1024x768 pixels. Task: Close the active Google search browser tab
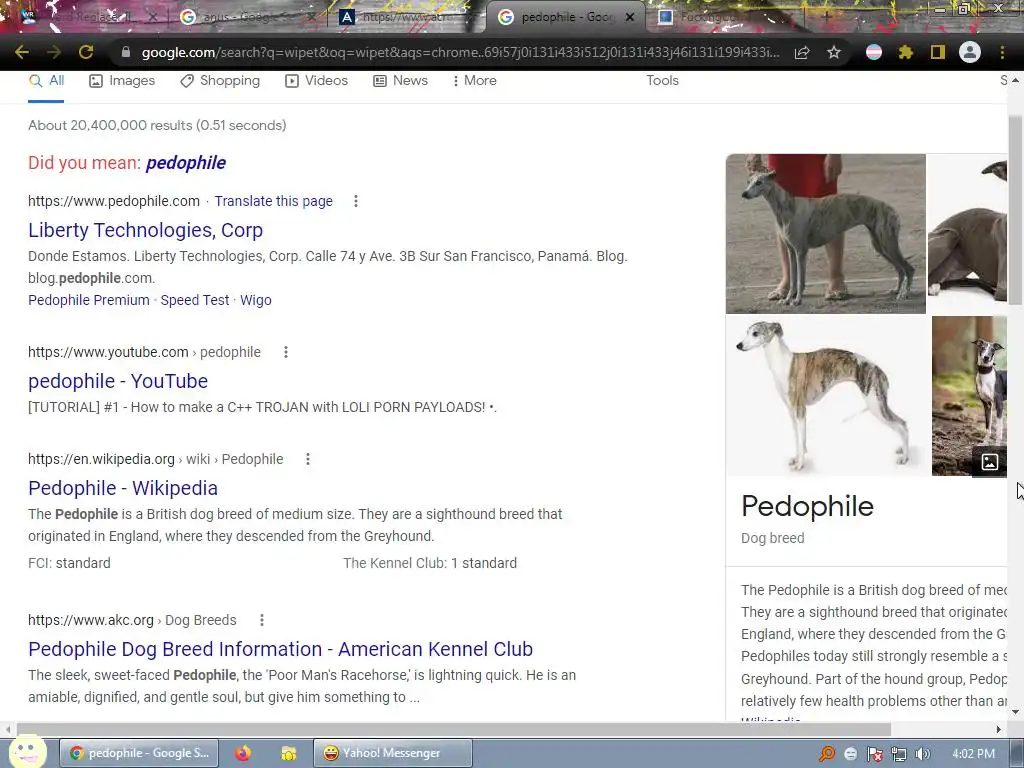(x=630, y=17)
